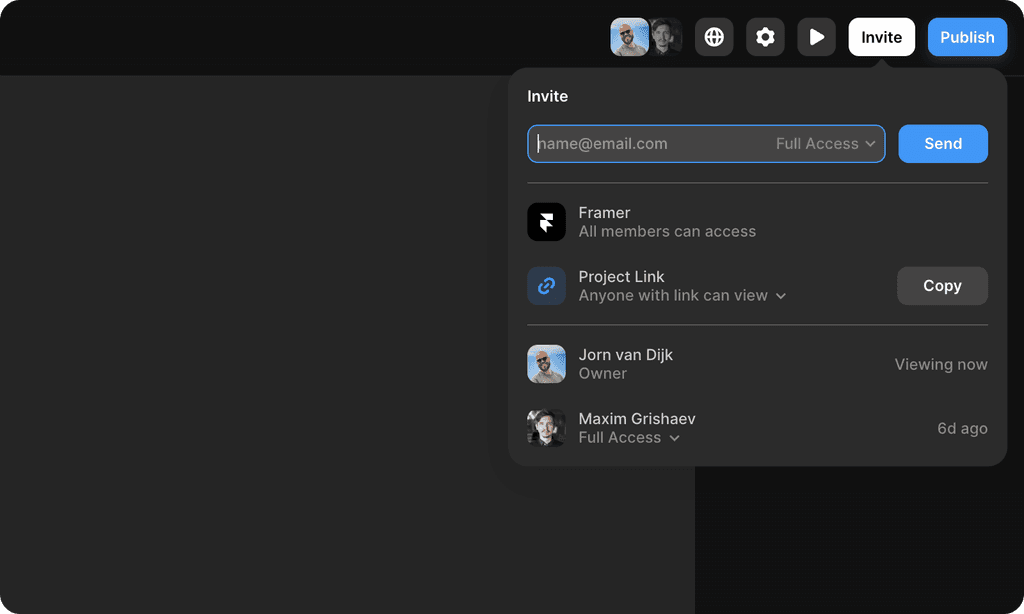The image size is (1024, 614).
Task: Click the preview play icon
Action: (816, 36)
